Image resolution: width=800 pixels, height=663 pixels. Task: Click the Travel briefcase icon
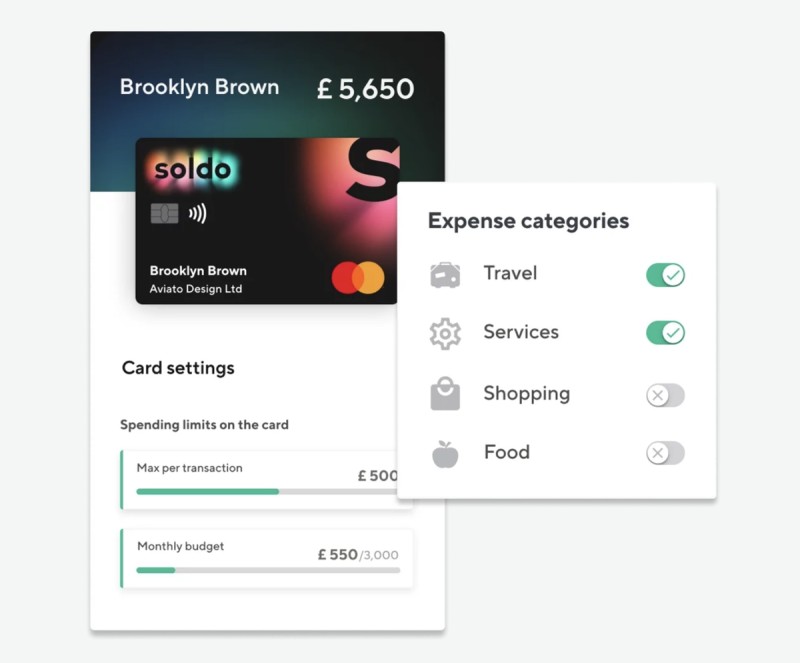point(445,273)
